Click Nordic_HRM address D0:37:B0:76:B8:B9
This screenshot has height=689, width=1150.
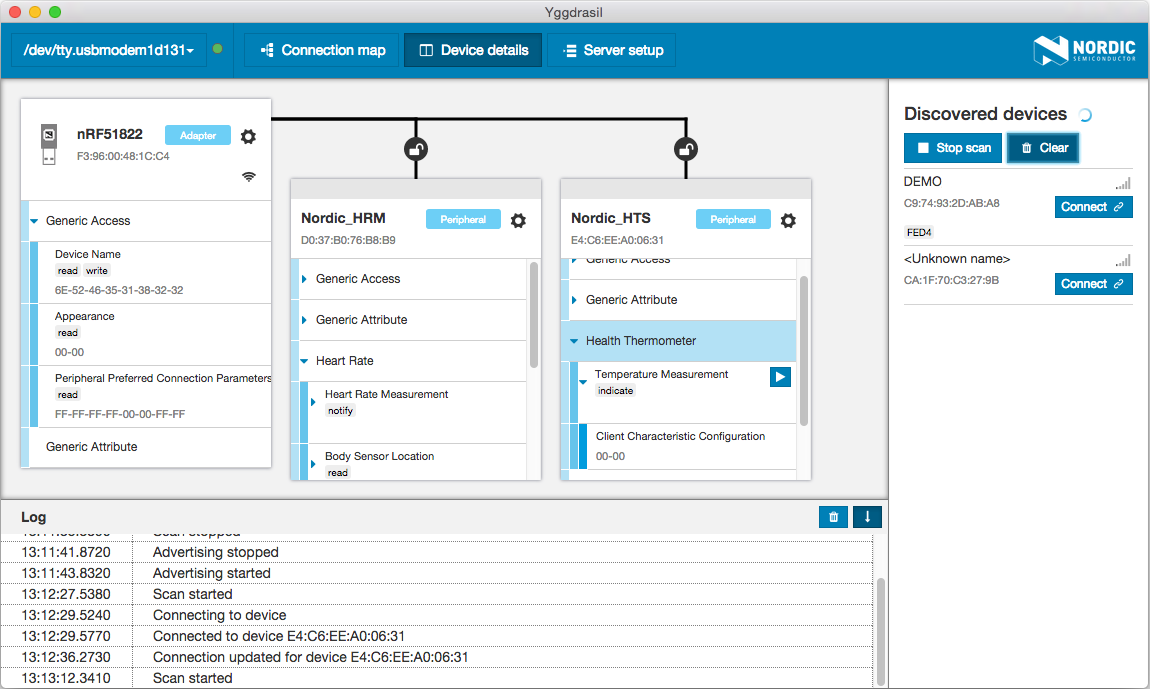[348, 241]
